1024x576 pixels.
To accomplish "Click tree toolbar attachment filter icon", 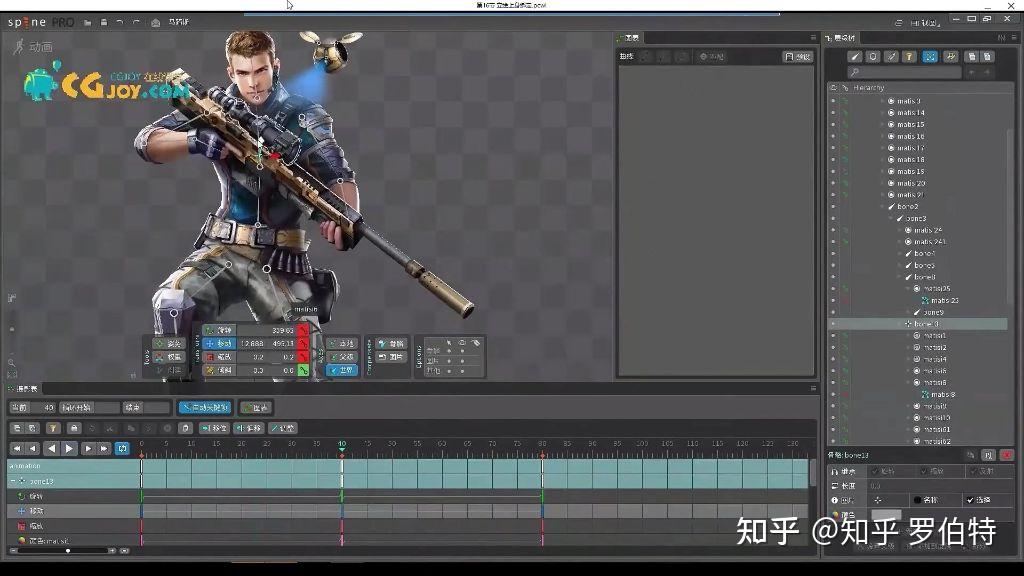I will click(891, 57).
